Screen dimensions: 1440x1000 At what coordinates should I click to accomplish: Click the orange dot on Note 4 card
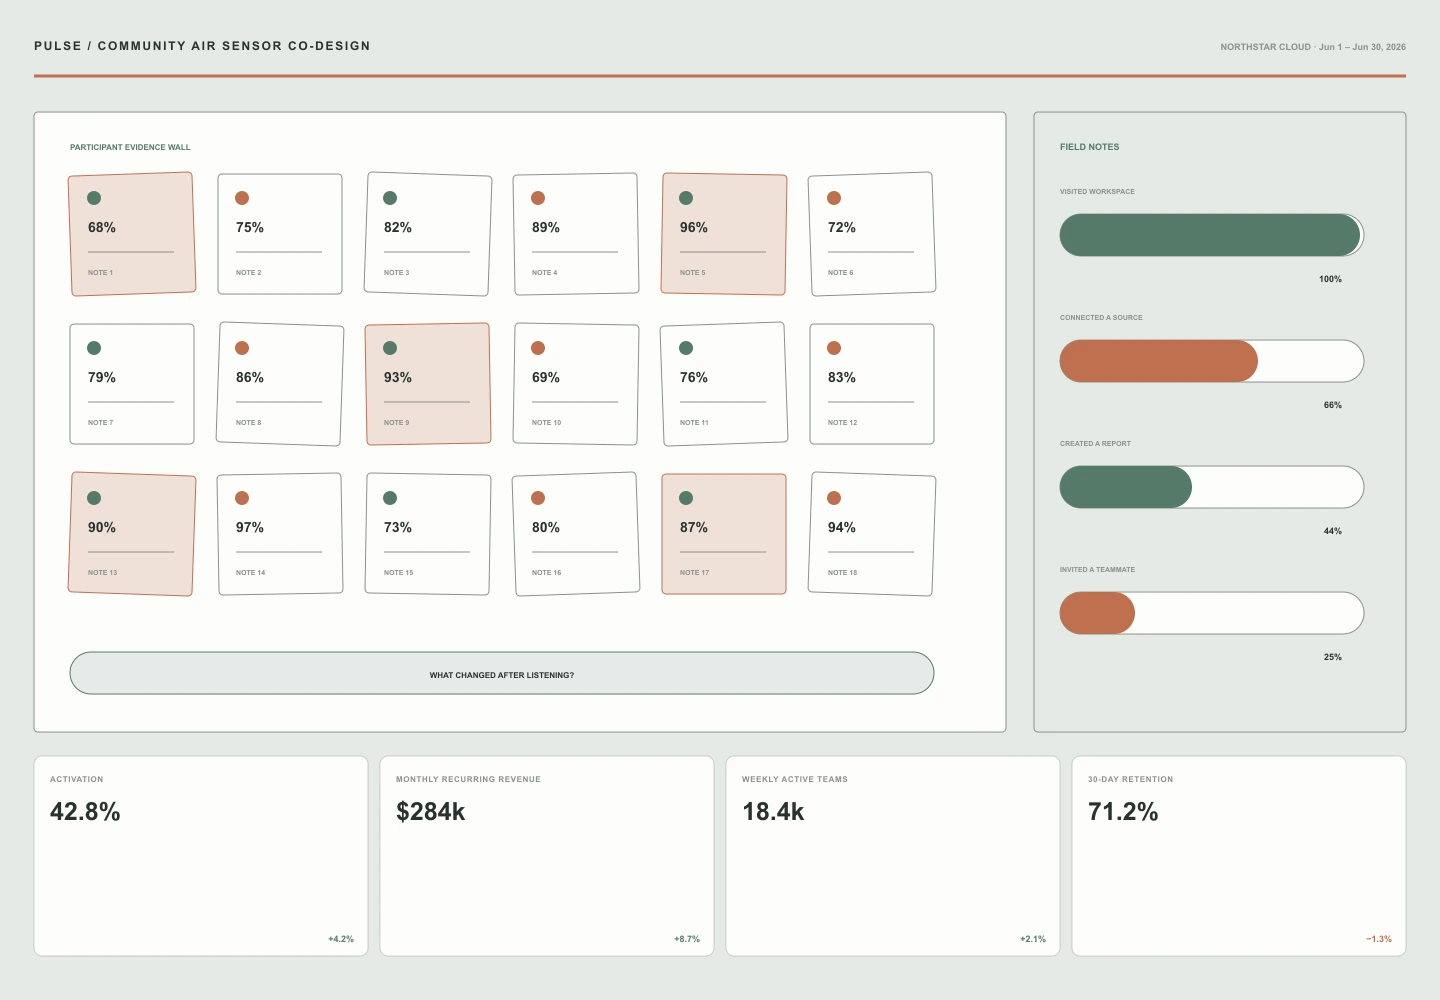coord(538,198)
